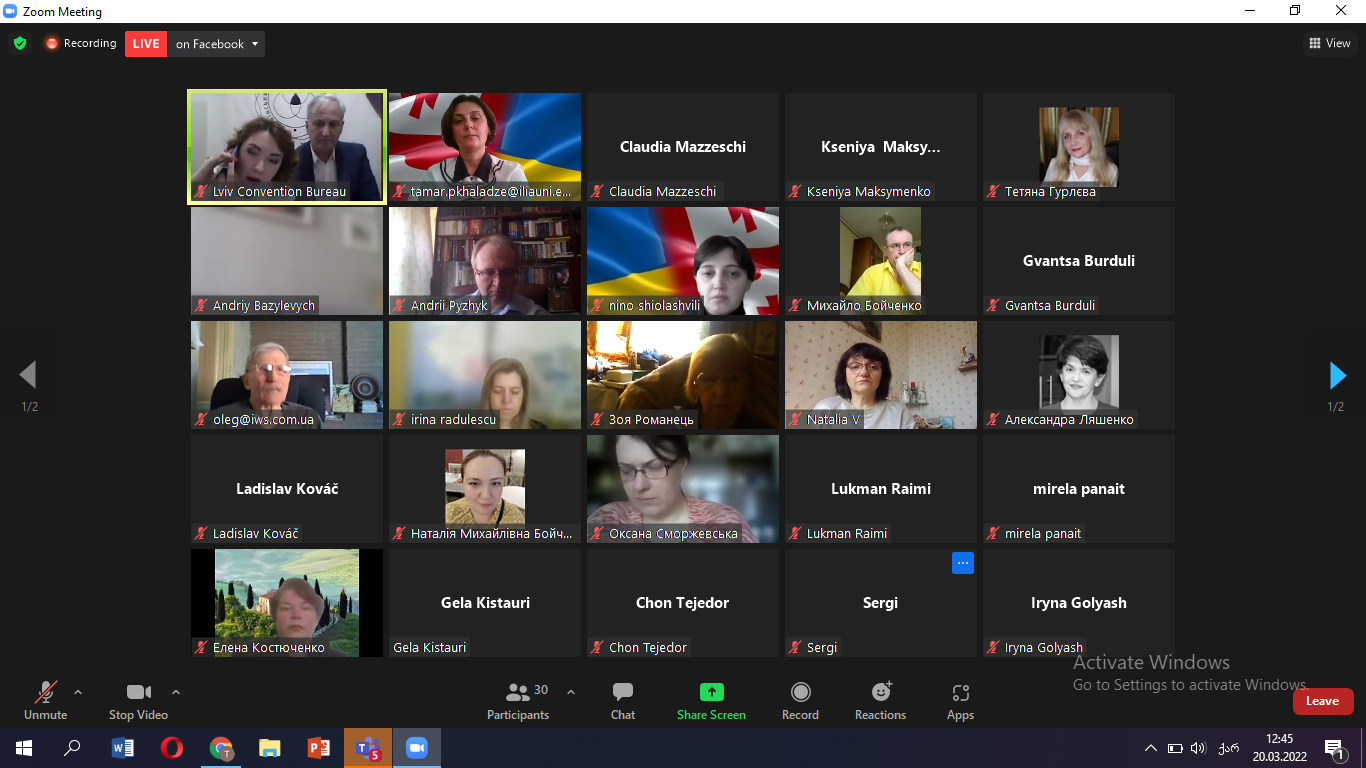The height and width of the screenshot is (768, 1366).
Task: Open the taskbar clock and date
Action: 1279,748
